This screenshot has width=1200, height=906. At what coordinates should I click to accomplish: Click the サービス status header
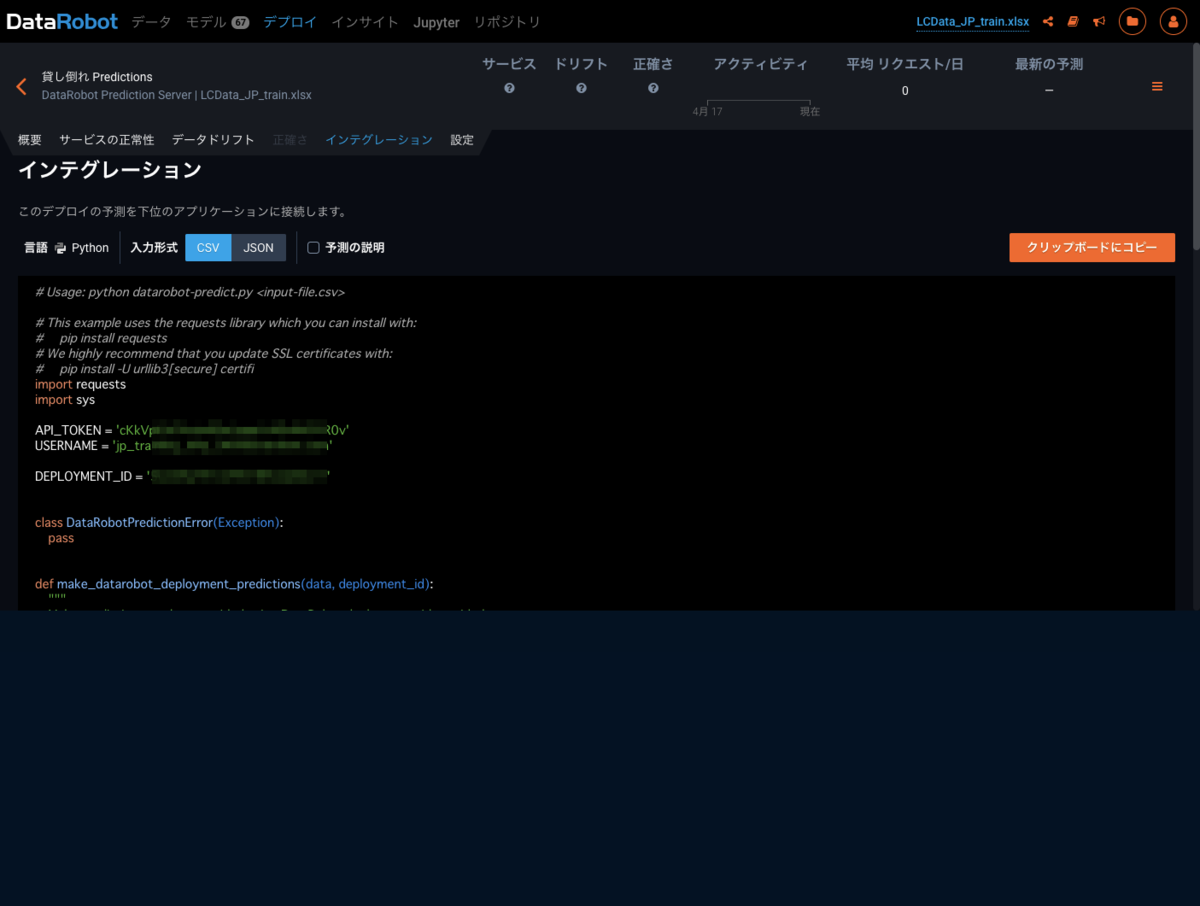[x=510, y=64]
